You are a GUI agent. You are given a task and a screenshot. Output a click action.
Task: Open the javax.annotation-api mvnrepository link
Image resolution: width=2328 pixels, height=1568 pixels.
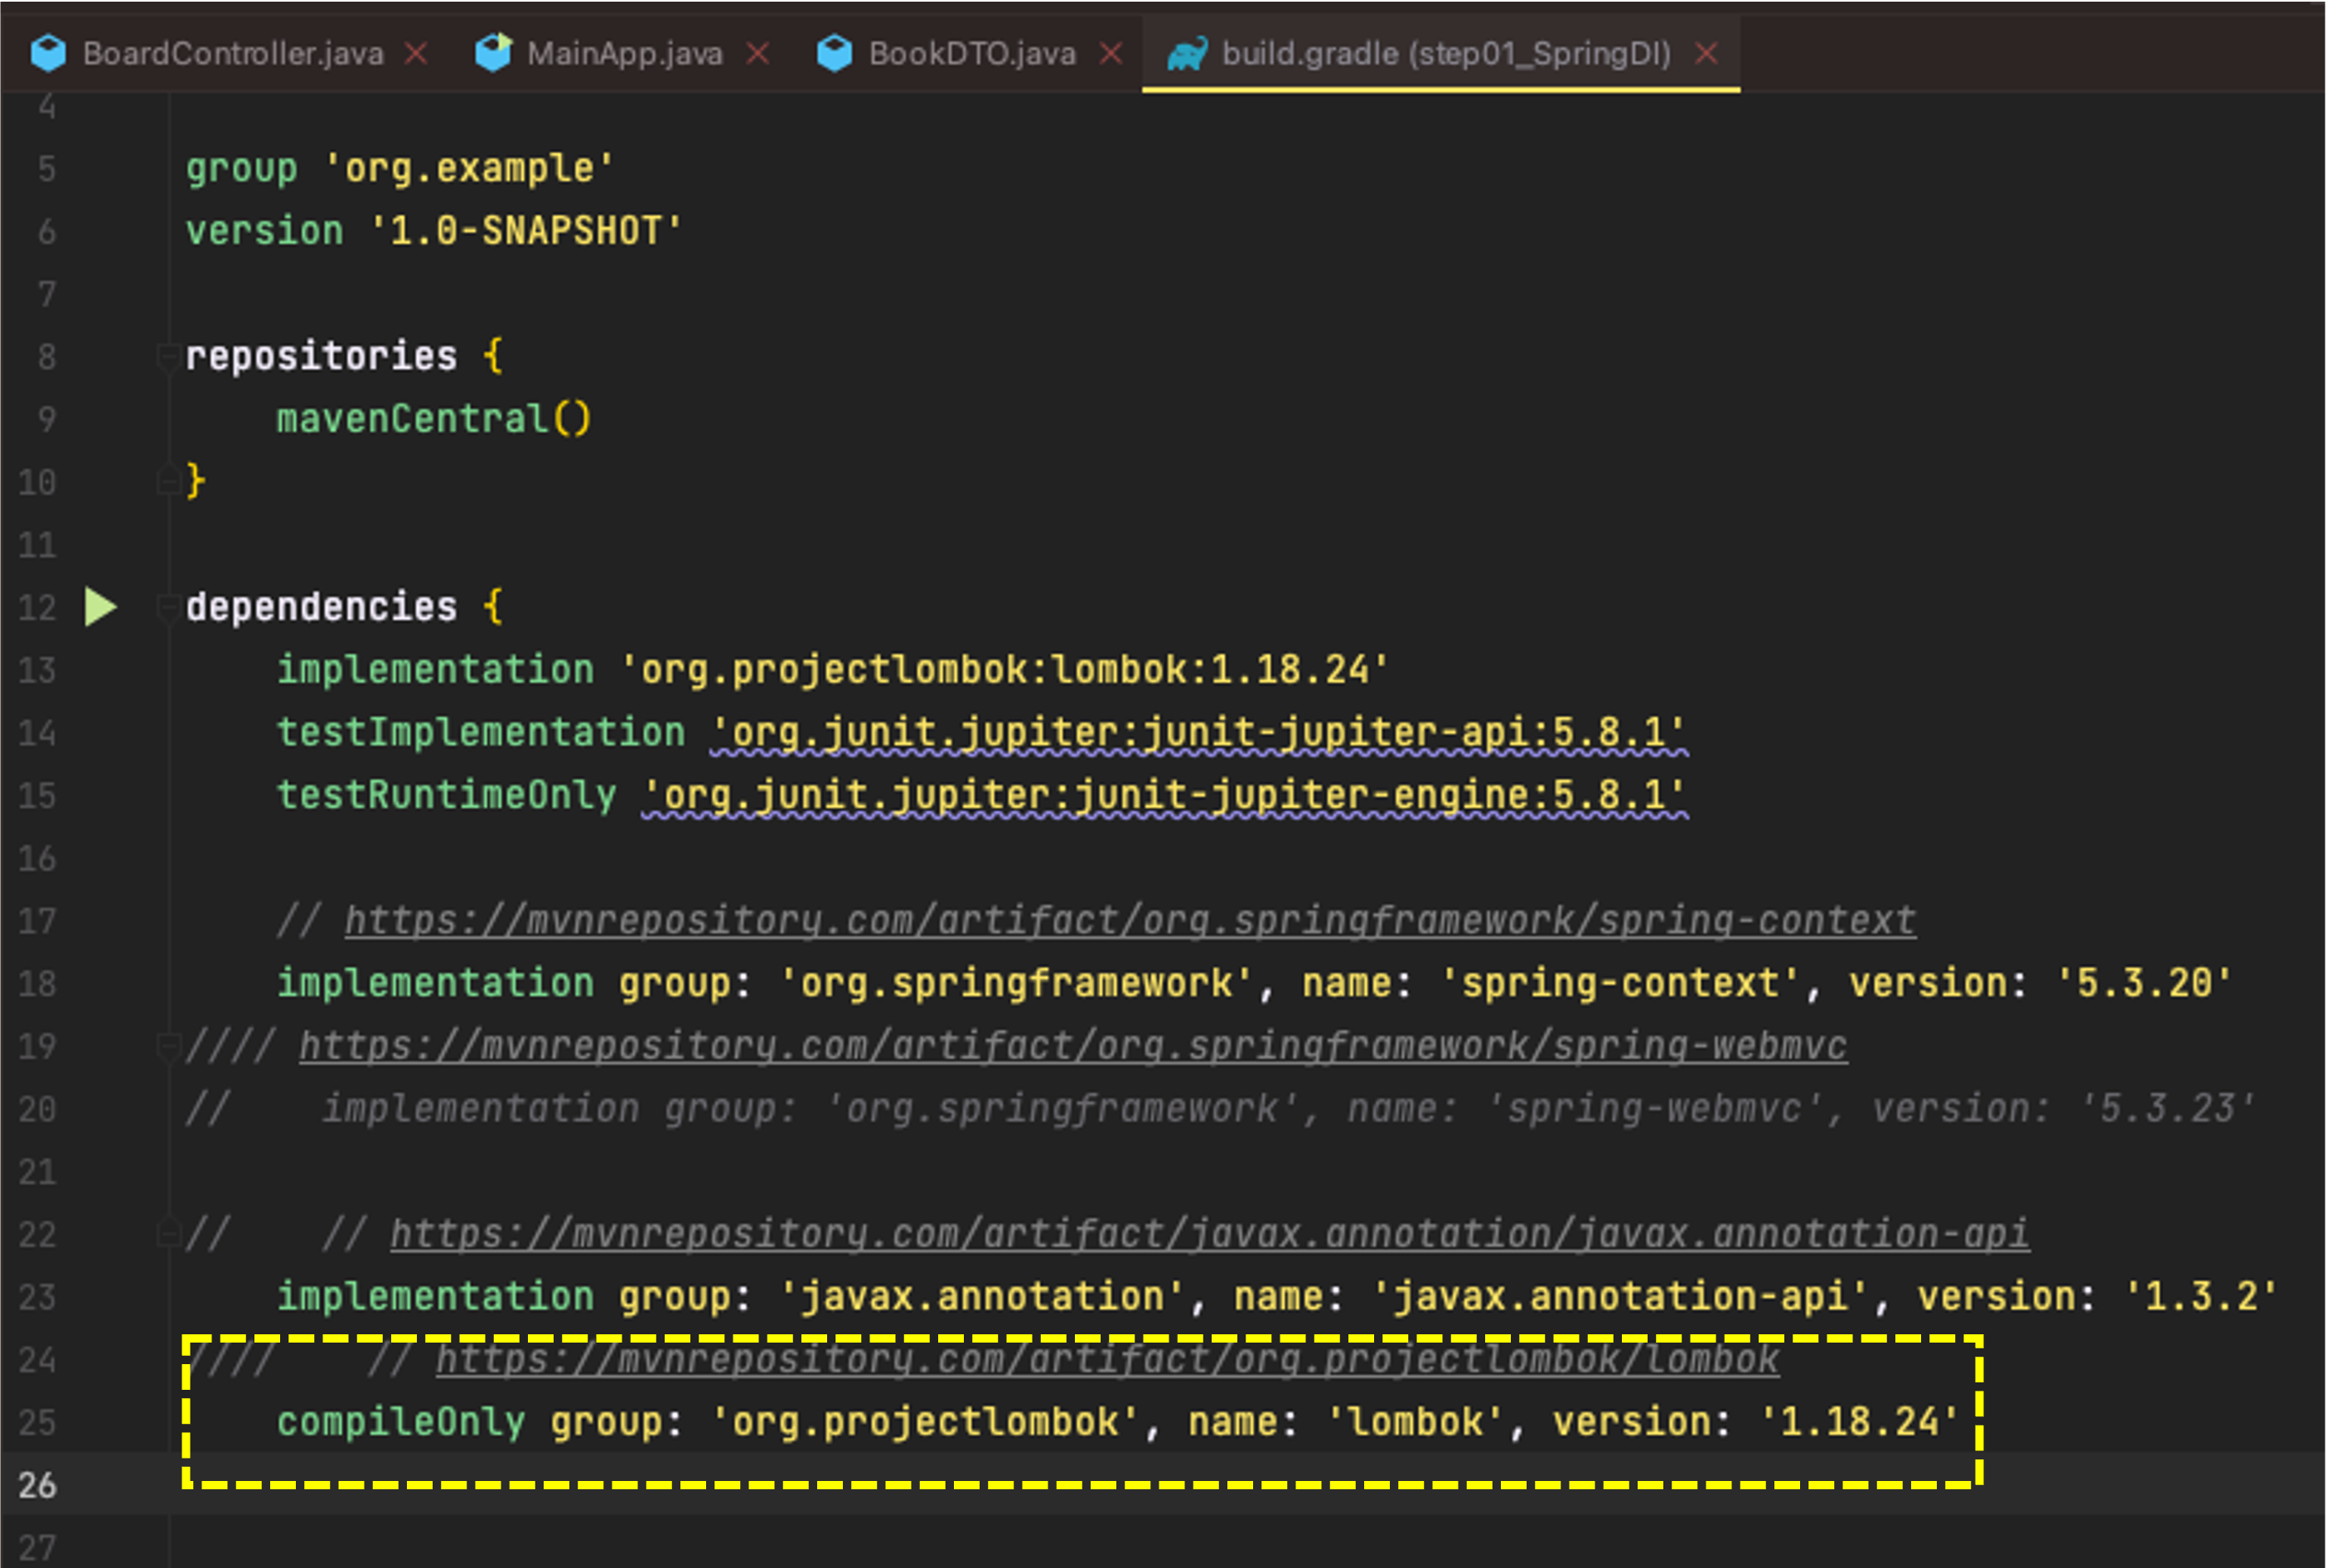click(x=1208, y=1234)
